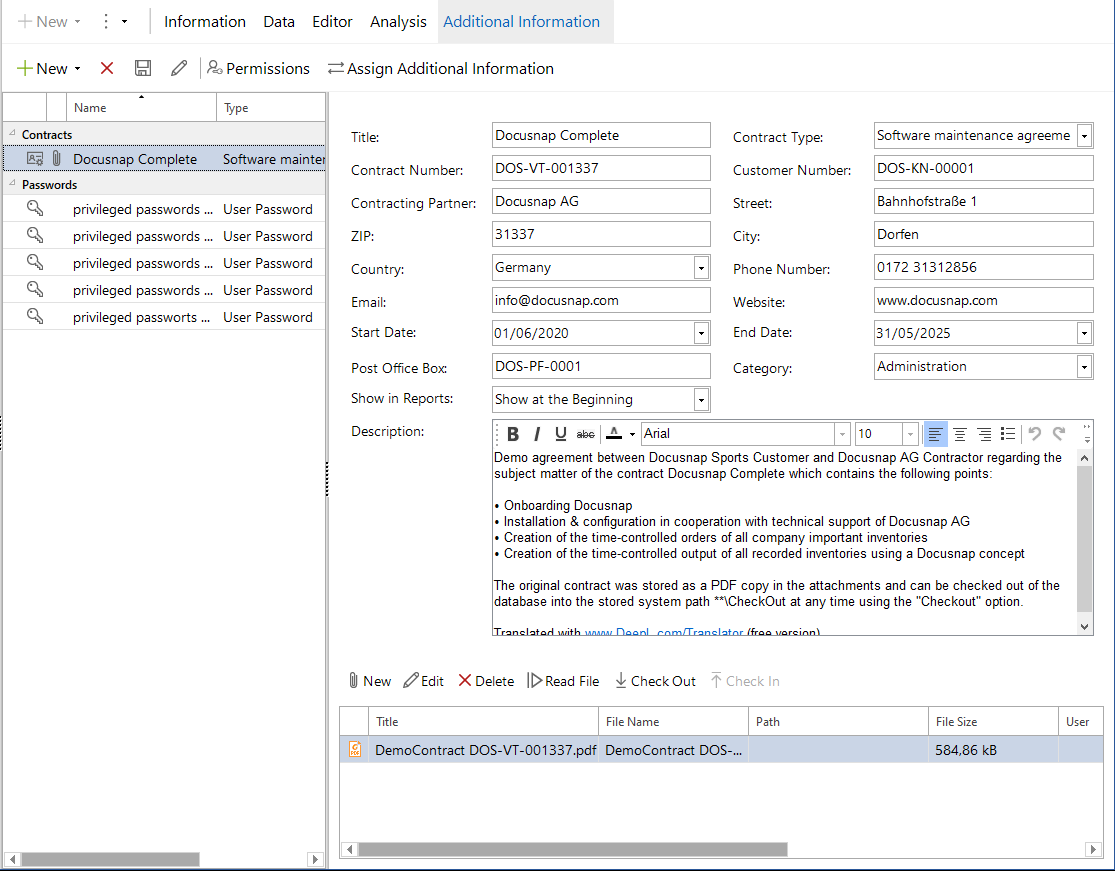Open the font size 10 dropdown
The image size is (1115, 871).
tap(910, 434)
